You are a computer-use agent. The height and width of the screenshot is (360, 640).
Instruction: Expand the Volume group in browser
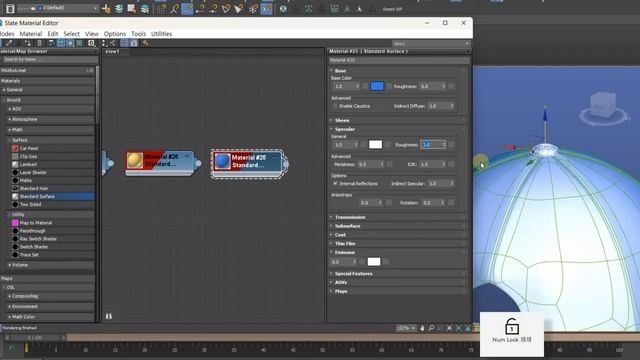[x=51, y=265]
